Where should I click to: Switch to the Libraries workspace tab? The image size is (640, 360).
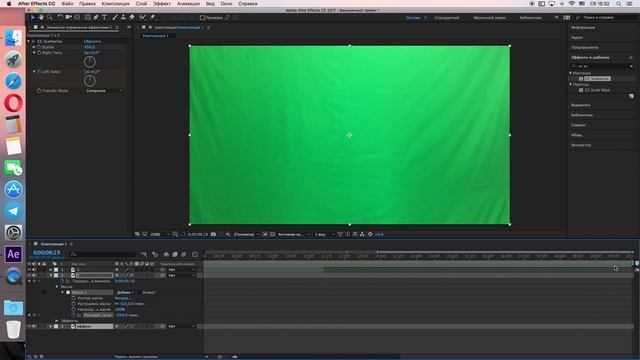click(531, 18)
